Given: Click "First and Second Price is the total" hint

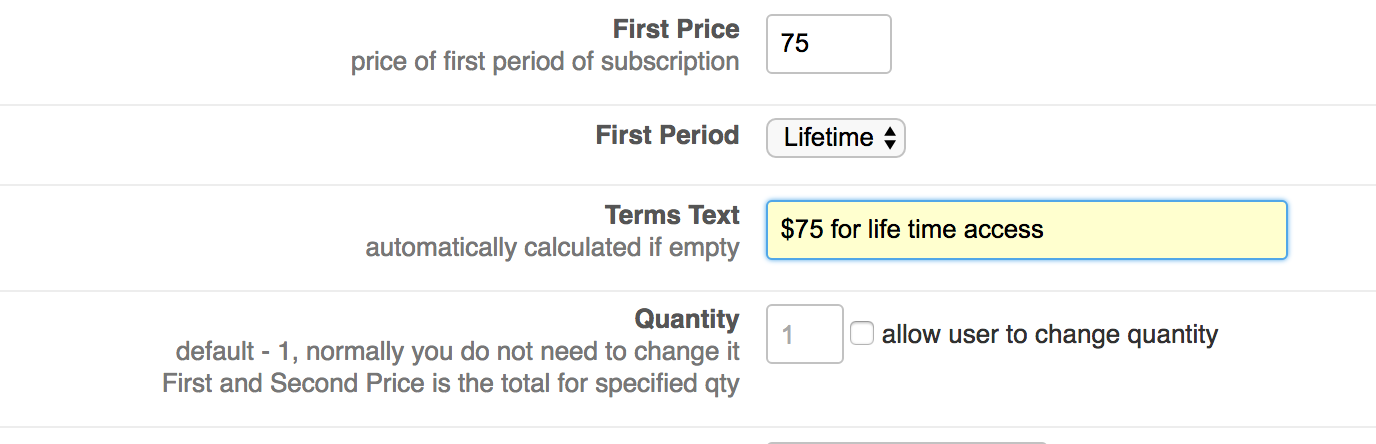Looking at the screenshot, I should point(450,383).
